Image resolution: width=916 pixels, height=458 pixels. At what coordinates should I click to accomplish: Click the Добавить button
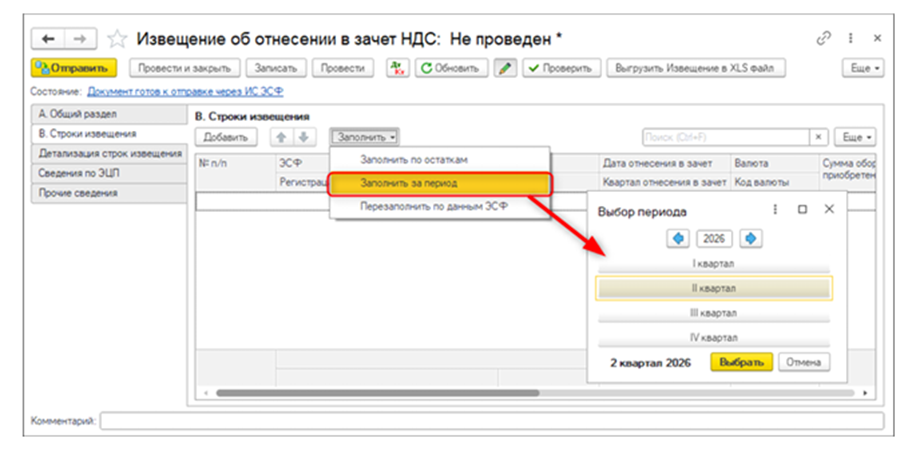tap(225, 137)
